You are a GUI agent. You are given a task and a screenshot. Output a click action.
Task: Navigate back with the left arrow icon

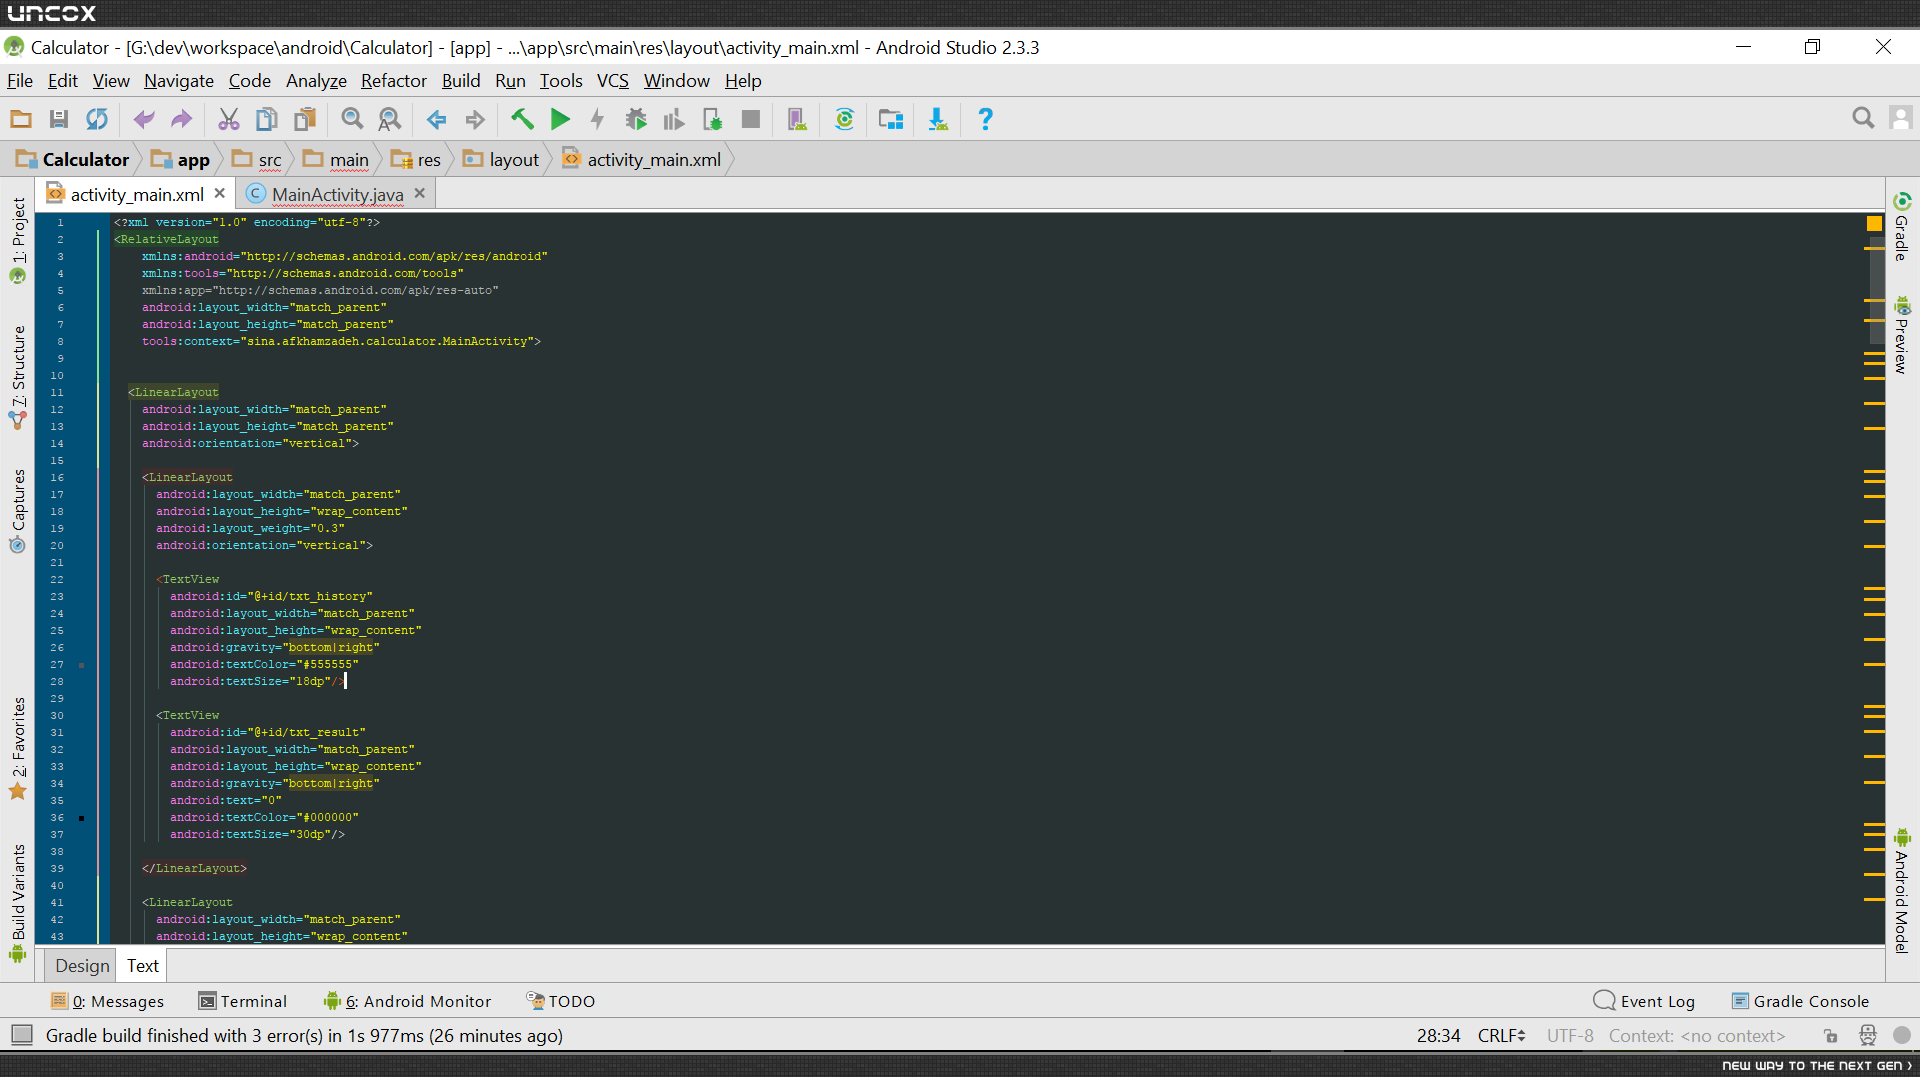[437, 120]
